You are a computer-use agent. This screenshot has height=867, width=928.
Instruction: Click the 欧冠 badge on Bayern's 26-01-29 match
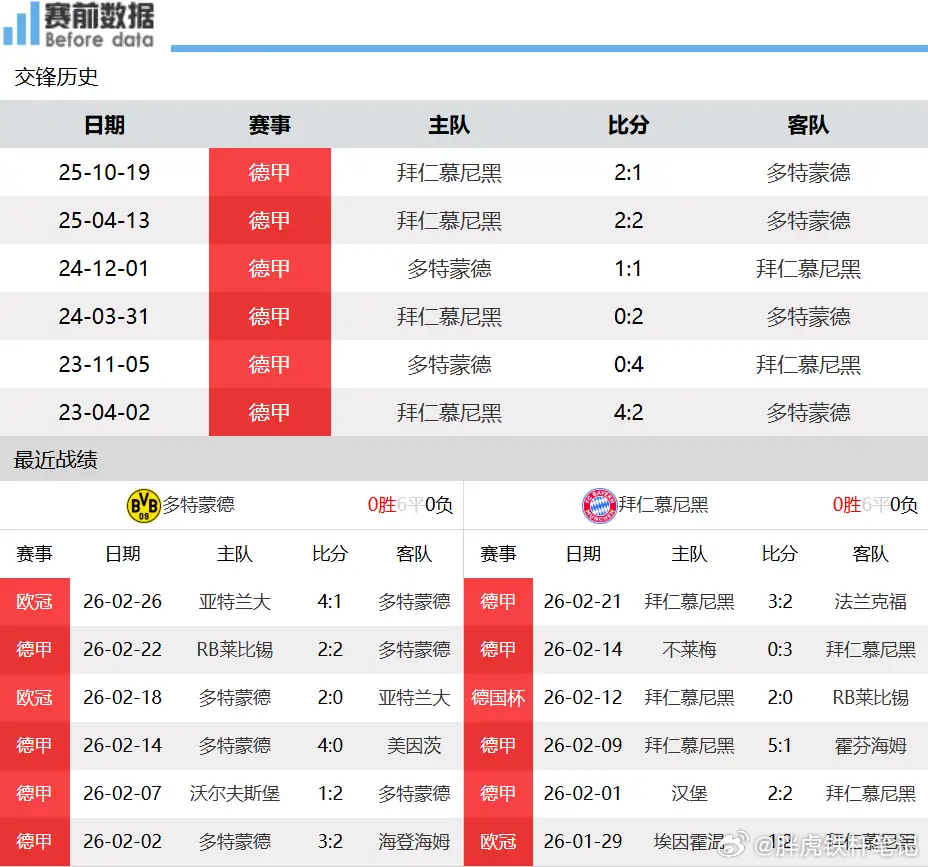click(498, 841)
